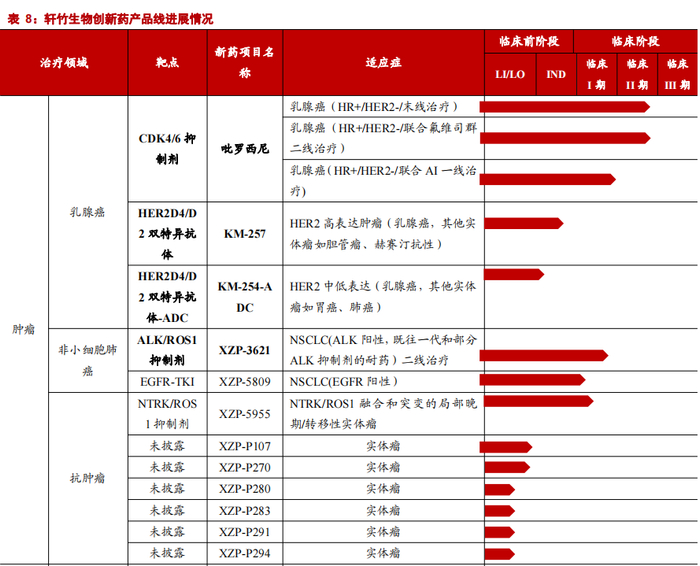The height and width of the screenshot is (566, 700).
Task: Click the 临床阶段 header cell
Action: pyautogui.click(x=635, y=42)
